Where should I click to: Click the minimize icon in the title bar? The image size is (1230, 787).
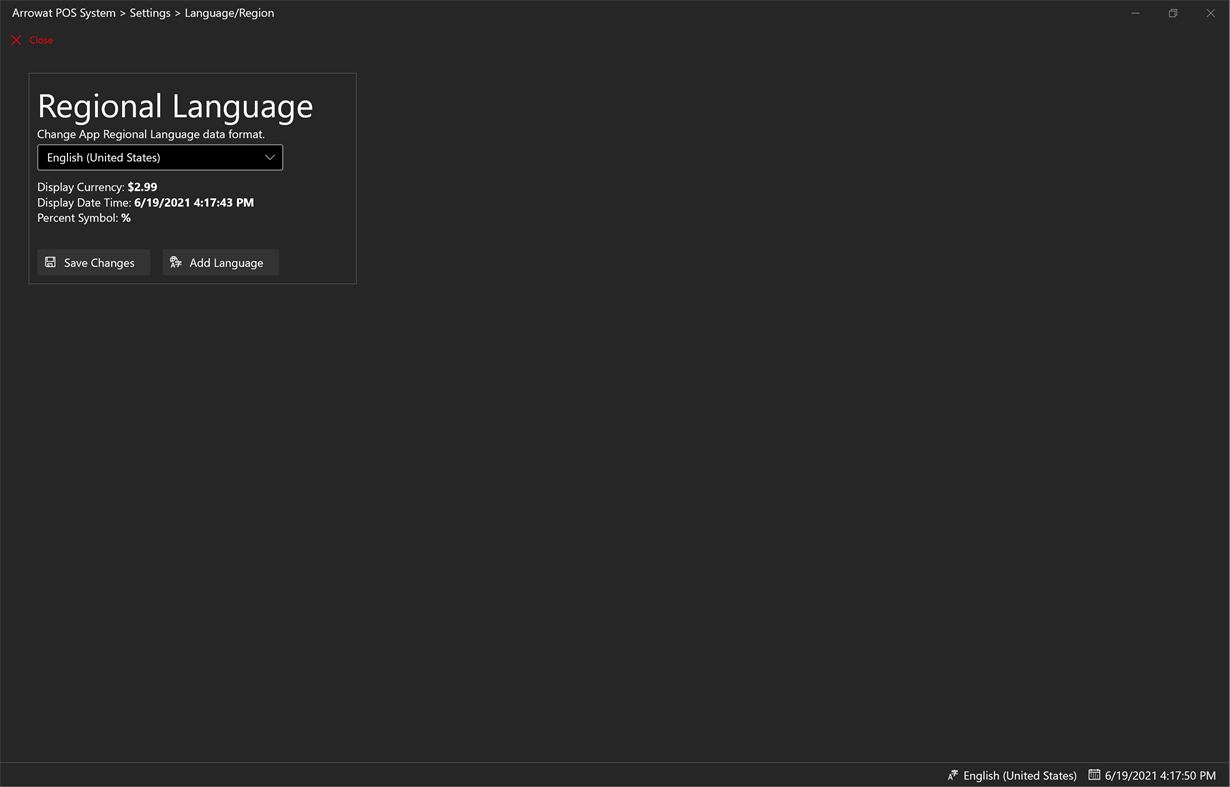(x=1135, y=13)
